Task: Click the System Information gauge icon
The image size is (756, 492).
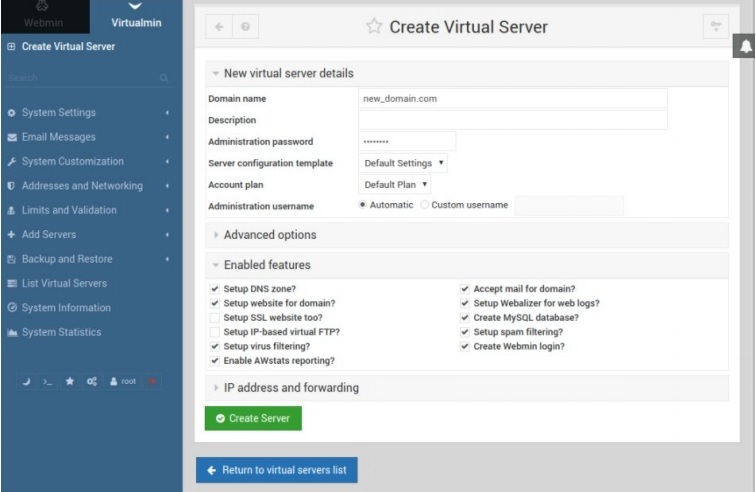Action: [12, 307]
